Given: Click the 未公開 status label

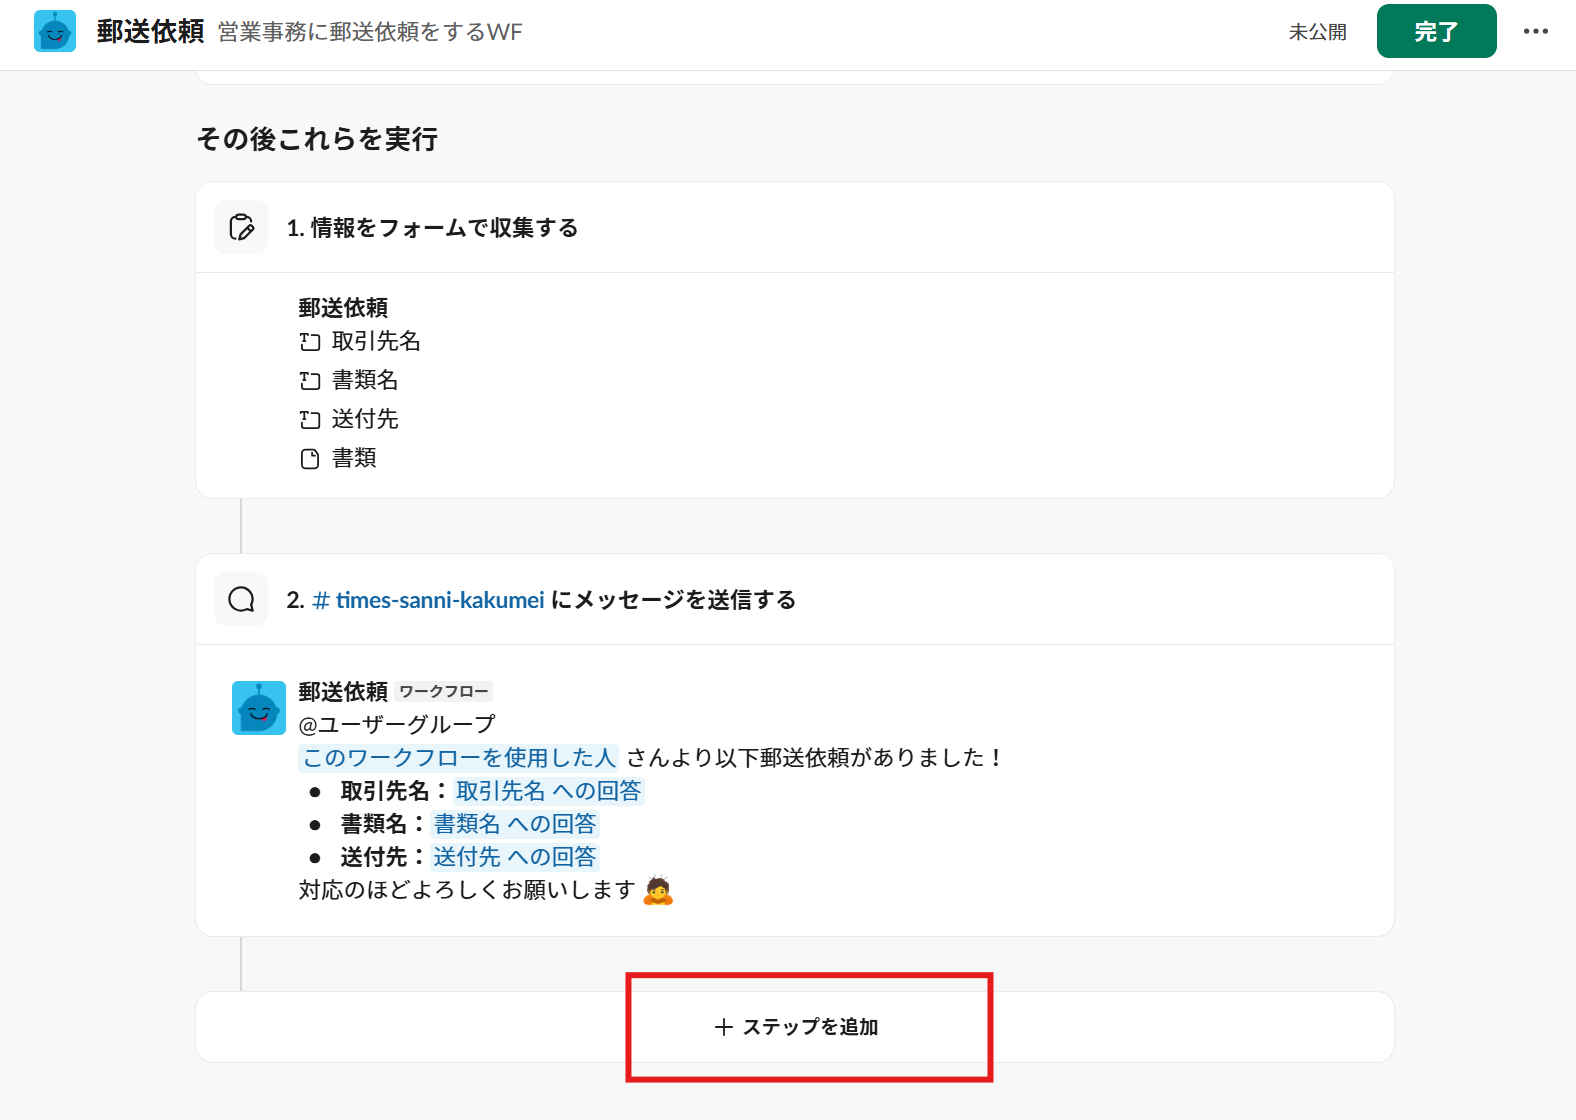Looking at the screenshot, I should tap(1317, 32).
